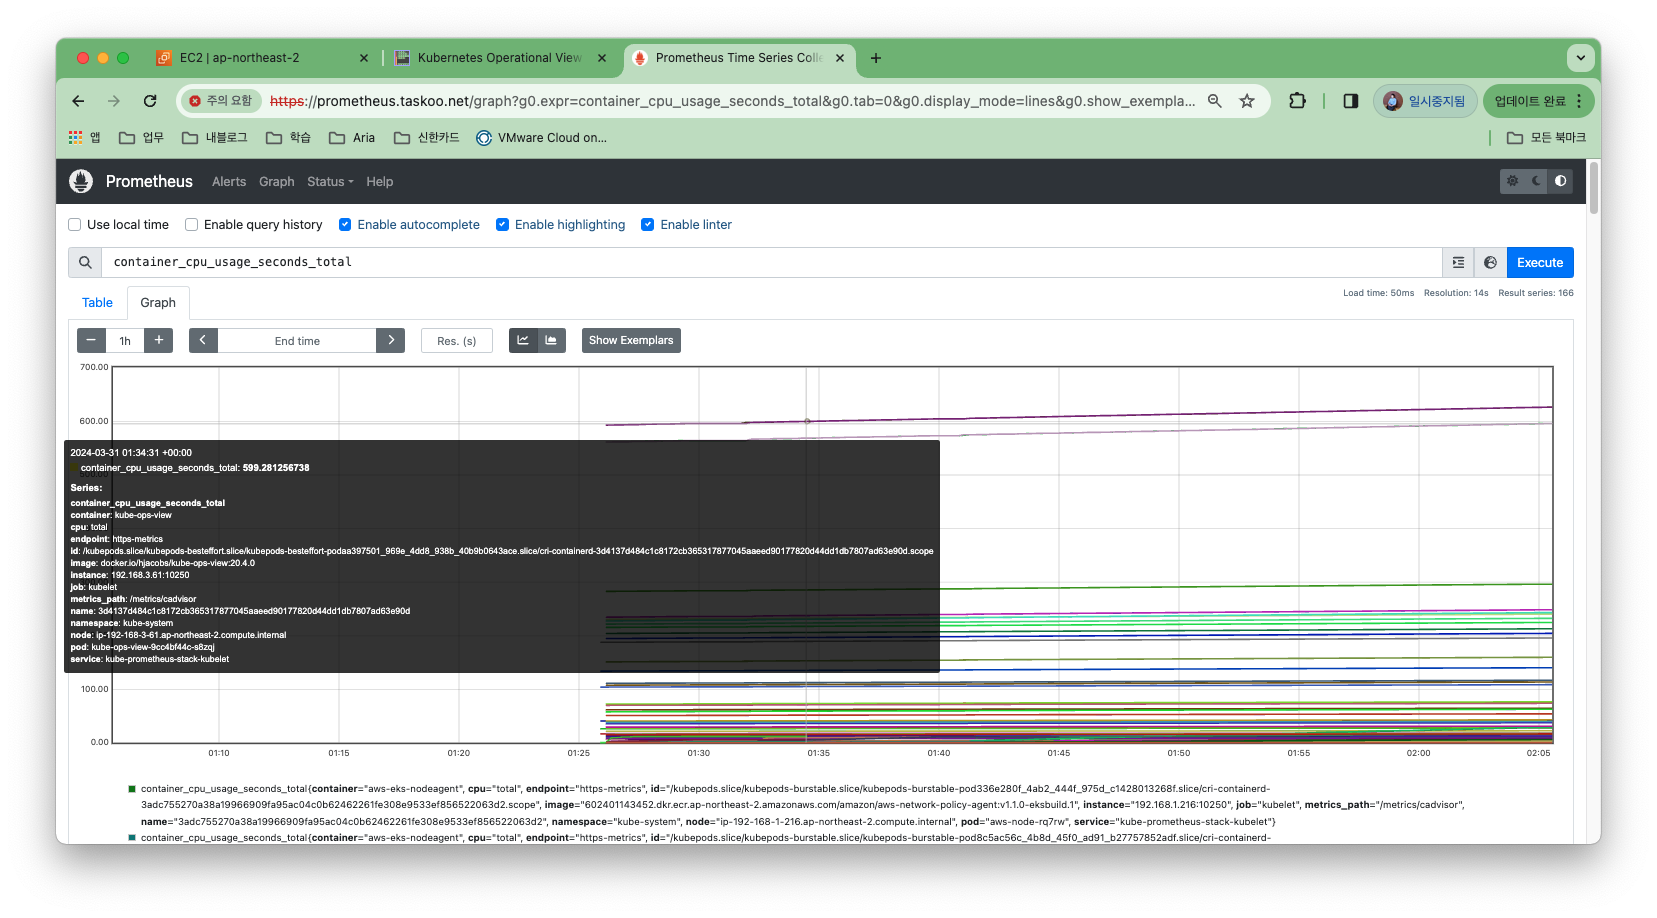Click the Res. (s) resolution field
This screenshot has width=1657, height=918.
pyautogui.click(x=457, y=340)
